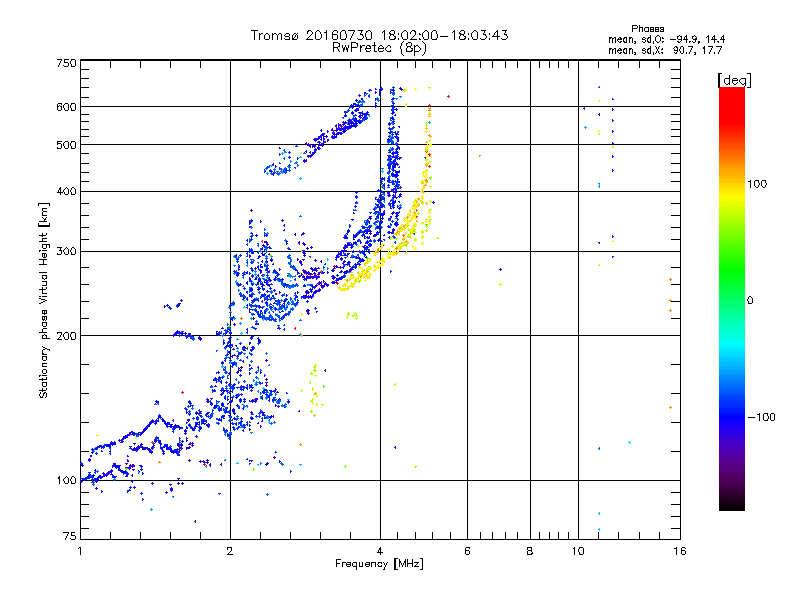
Task: Select the RwPretec (8p) subtitle text
Action: tap(379, 48)
